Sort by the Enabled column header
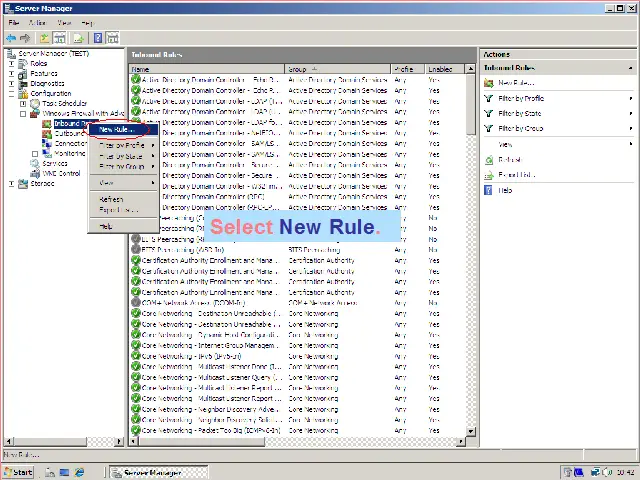The width and height of the screenshot is (640, 480). (x=444, y=69)
